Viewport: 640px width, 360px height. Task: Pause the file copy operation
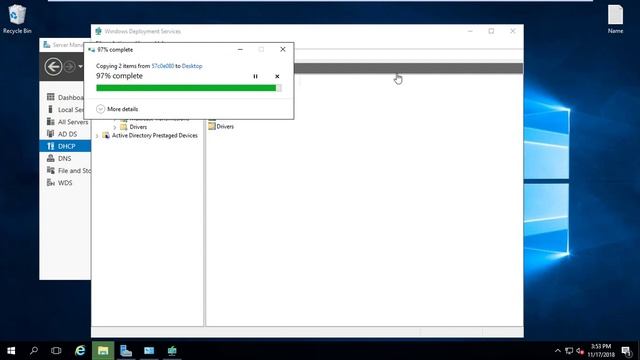[256, 76]
